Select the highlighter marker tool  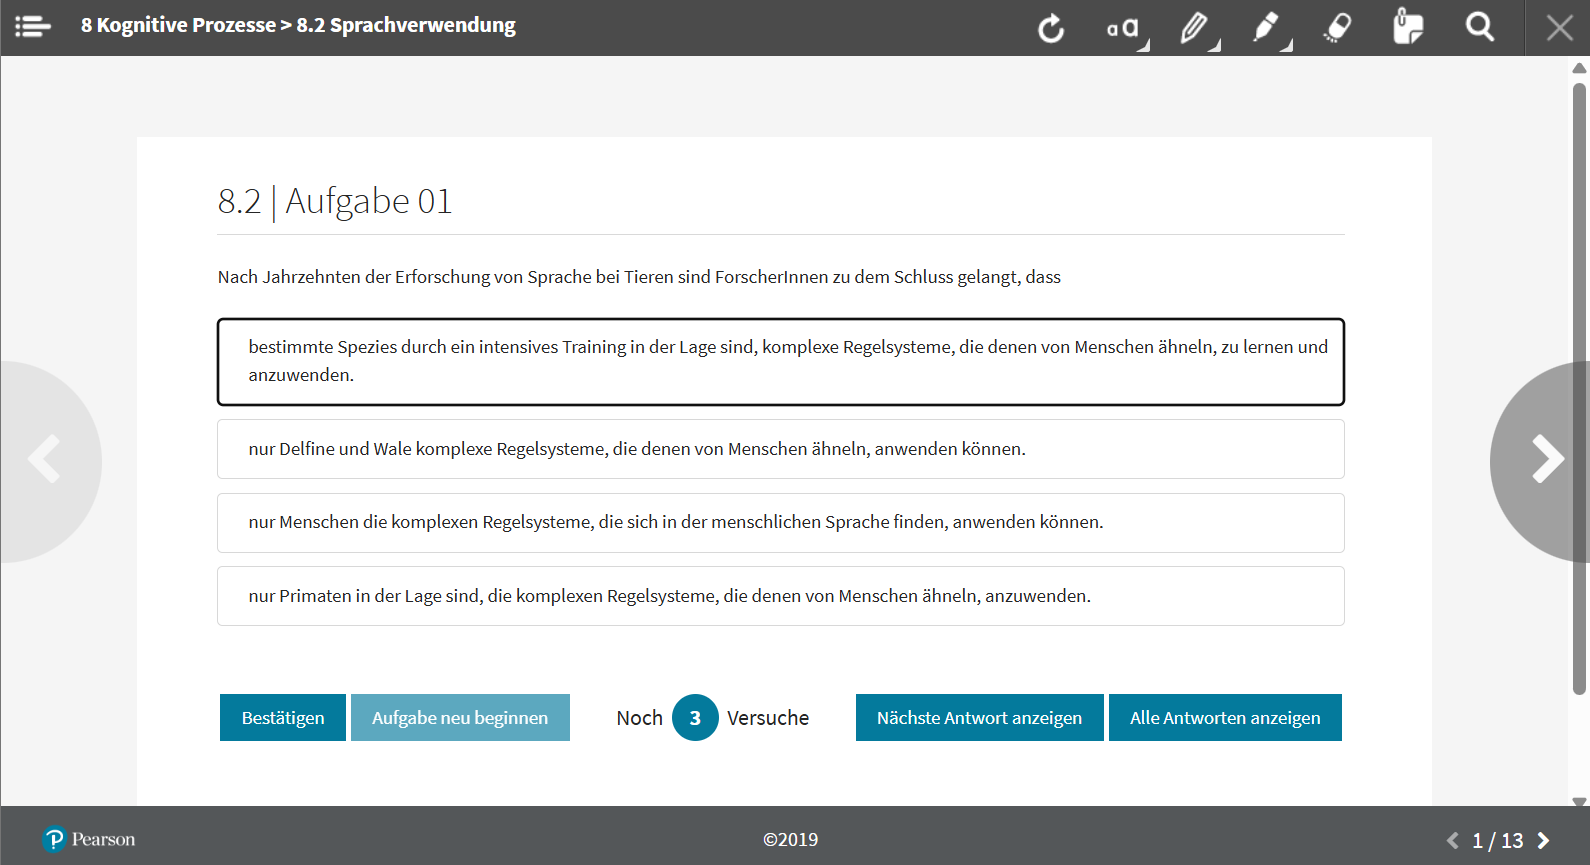1267,28
